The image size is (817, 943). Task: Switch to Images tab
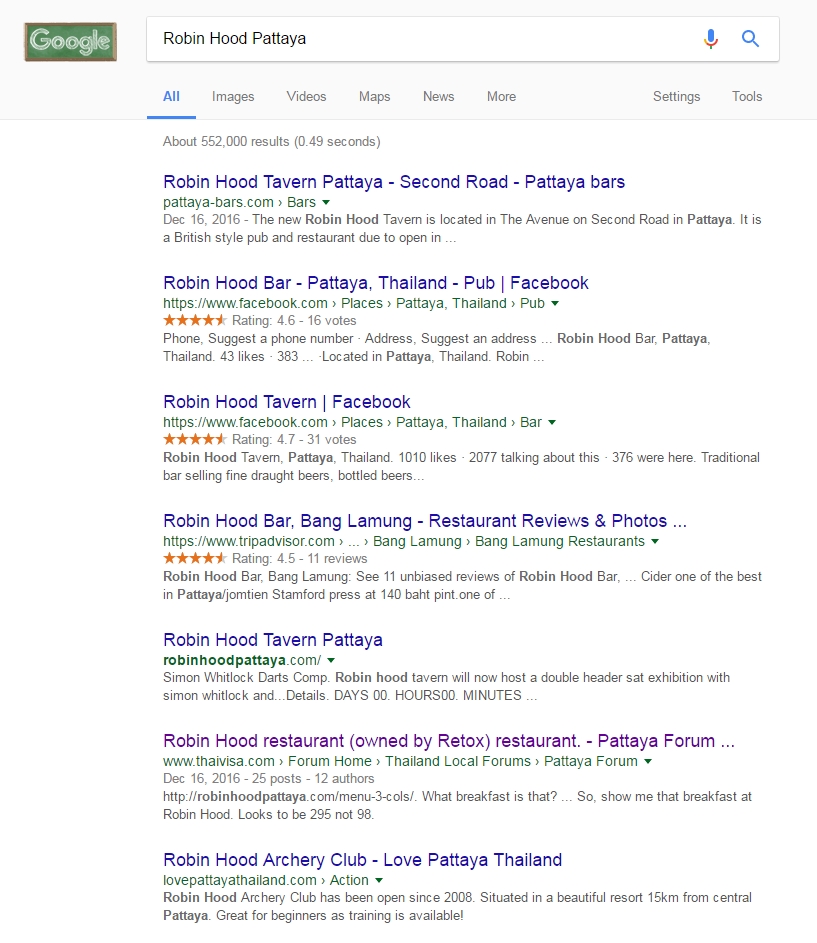(x=233, y=97)
